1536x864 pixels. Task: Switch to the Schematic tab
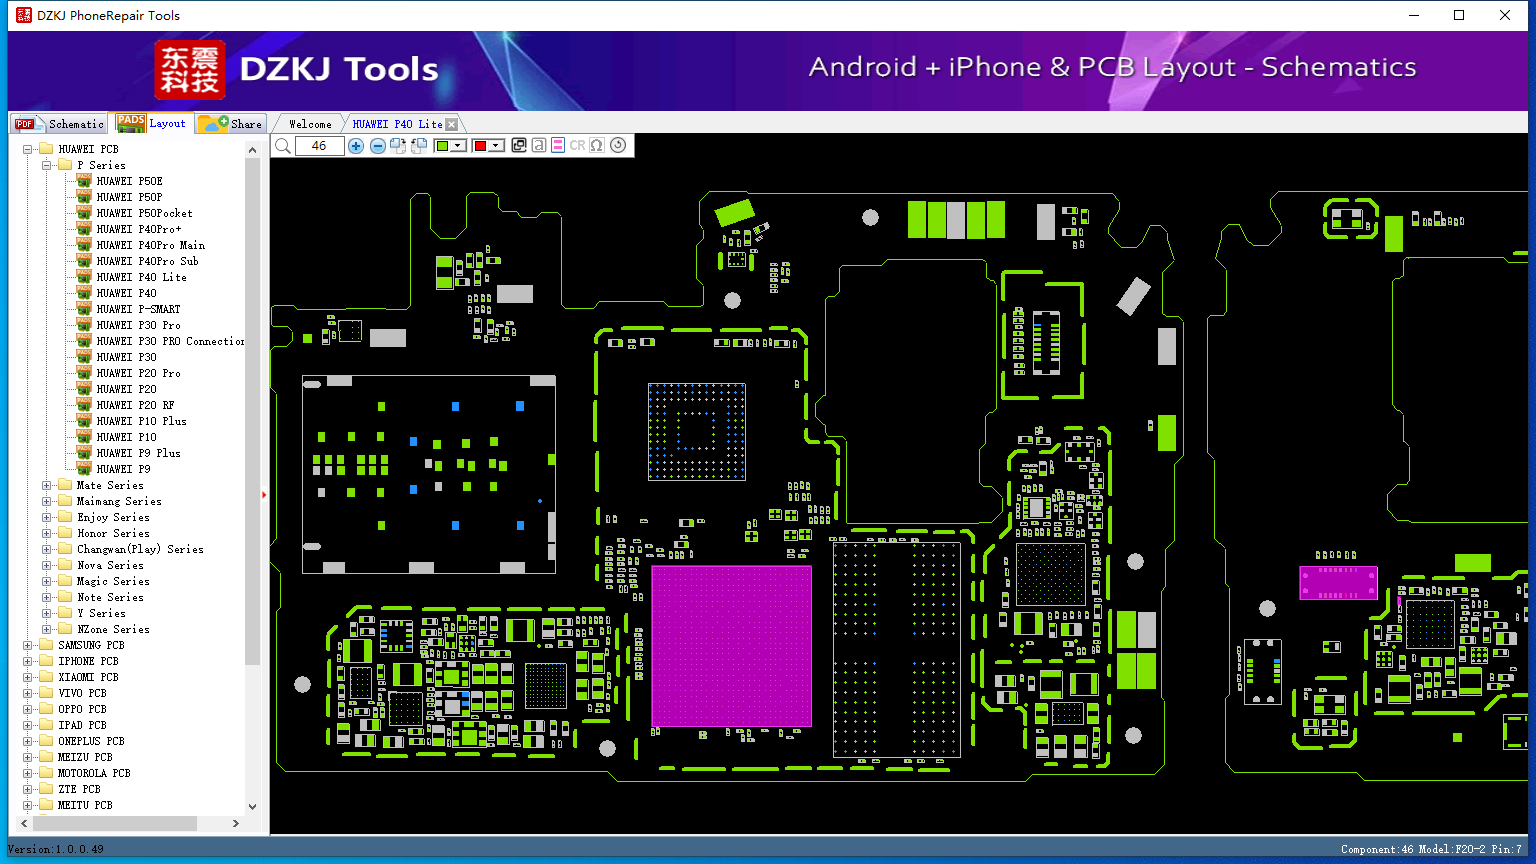(60, 124)
